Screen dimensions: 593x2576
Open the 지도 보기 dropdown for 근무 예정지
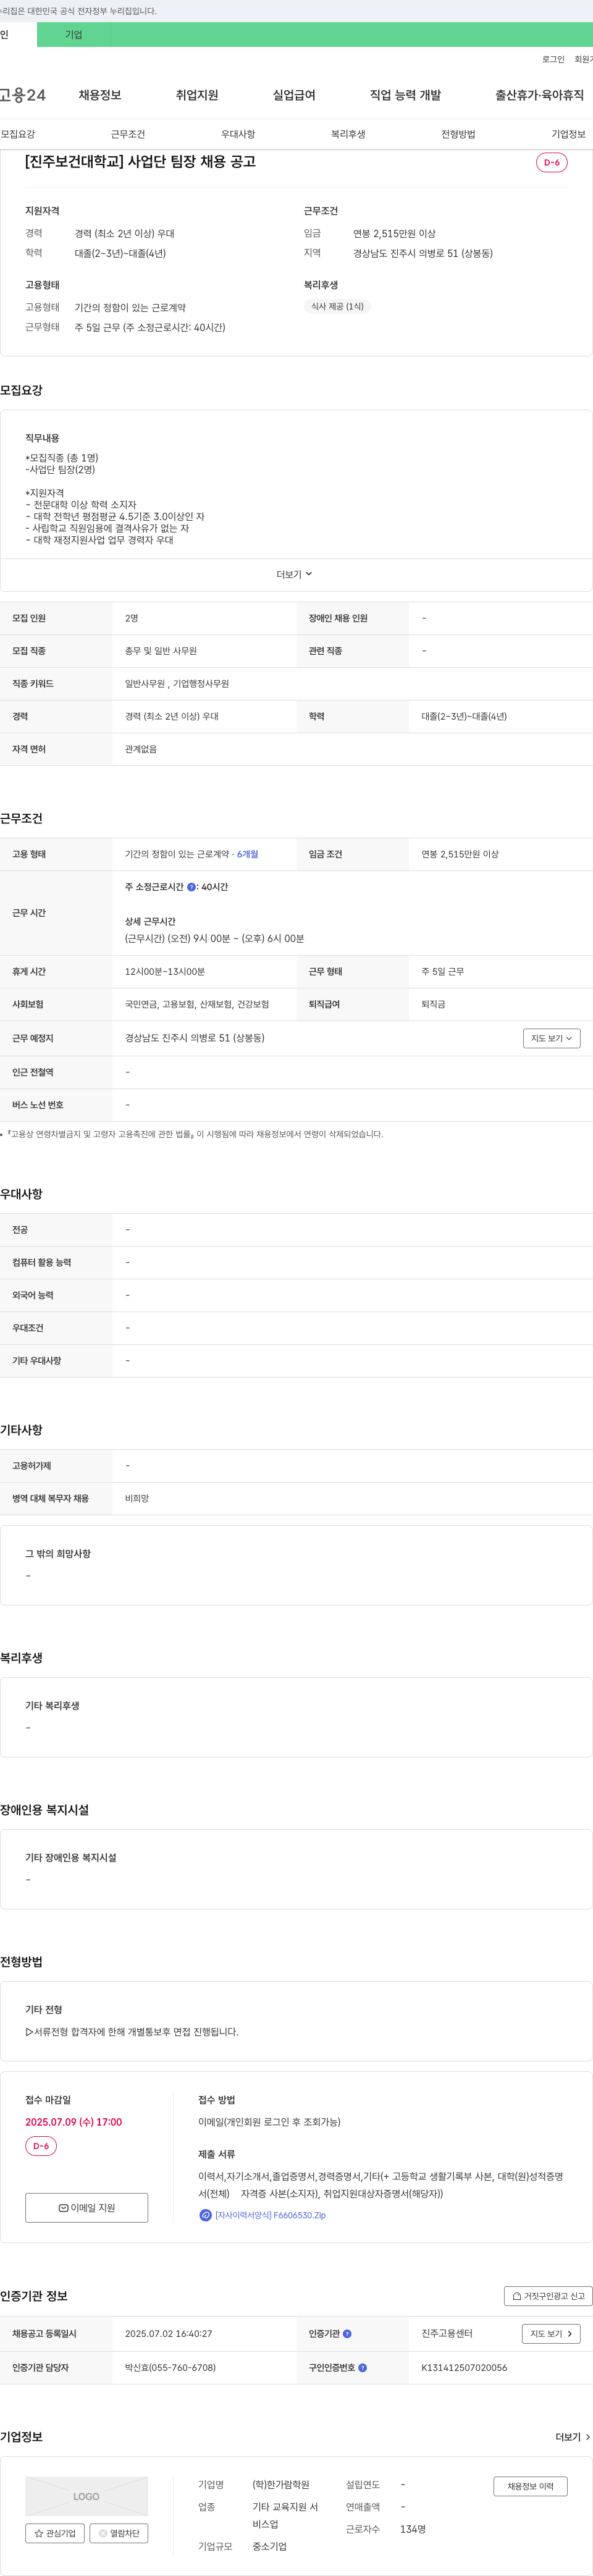click(x=551, y=1038)
